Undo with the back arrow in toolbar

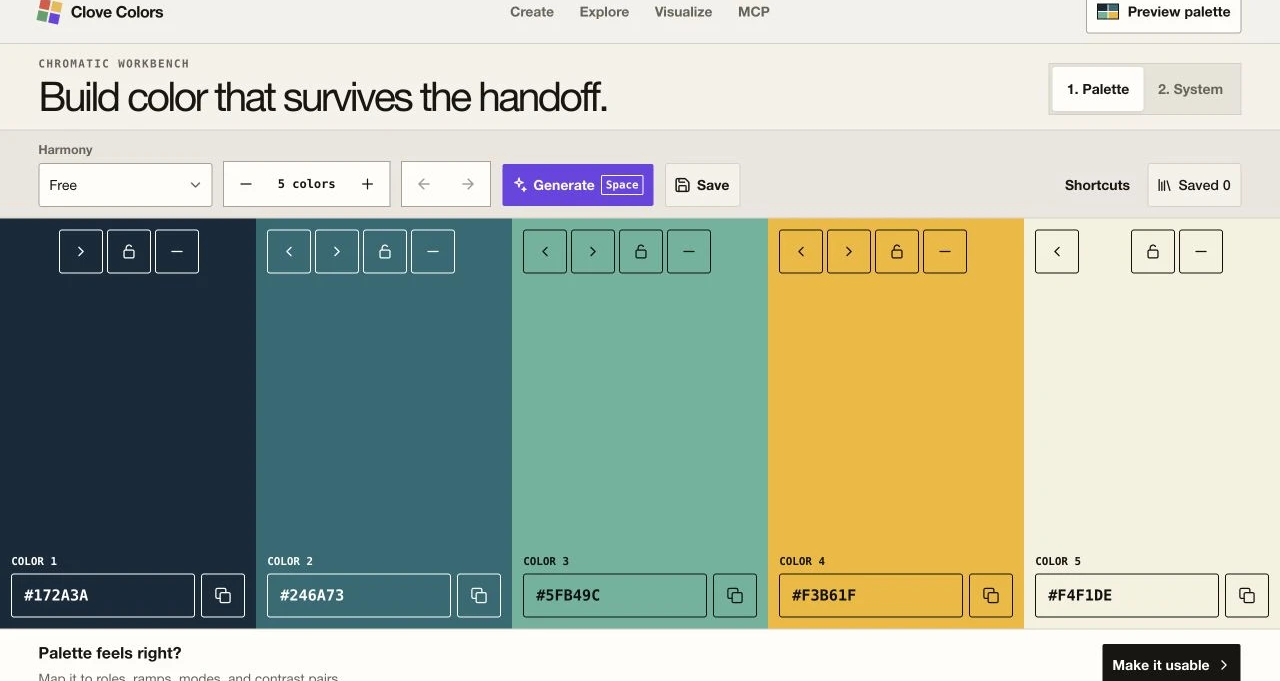point(424,184)
